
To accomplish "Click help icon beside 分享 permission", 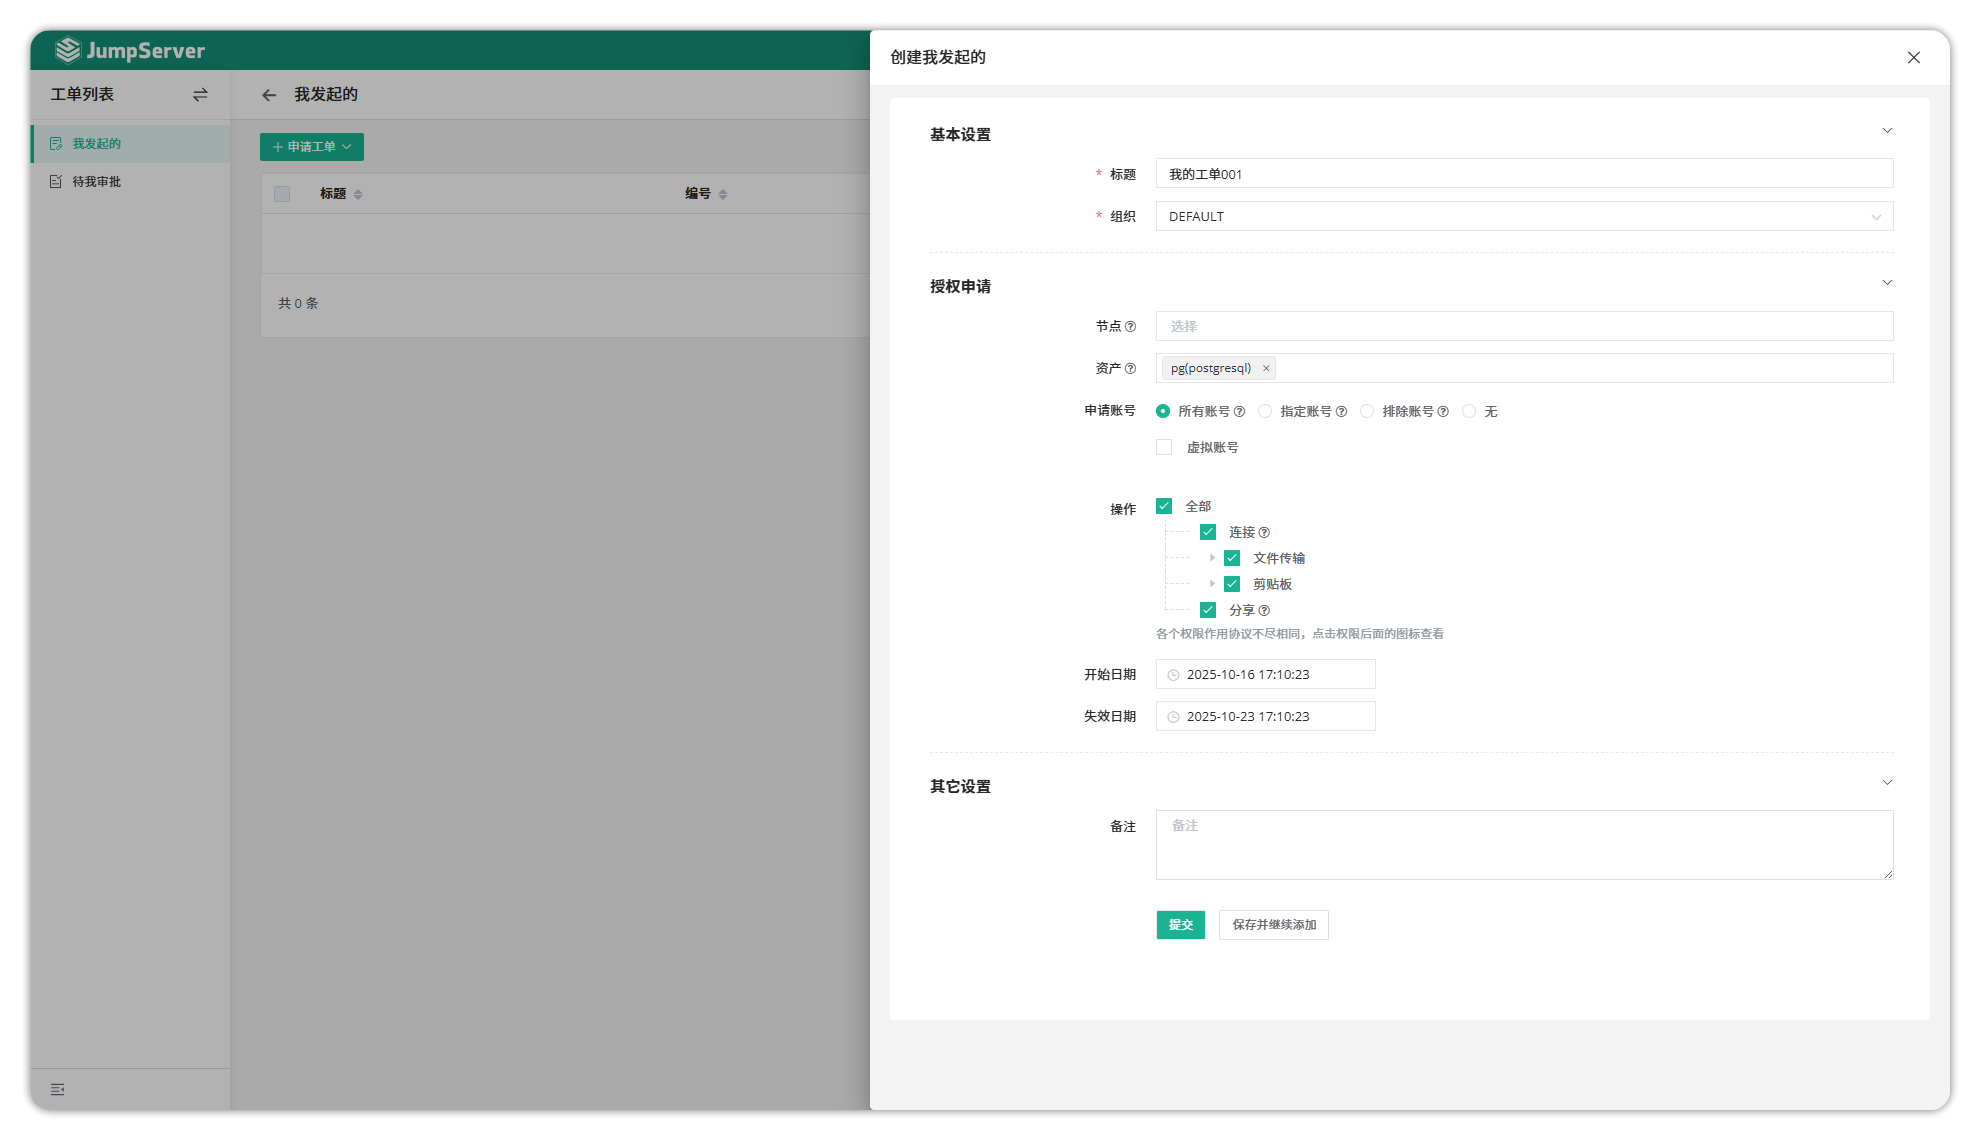I will tap(1264, 611).
